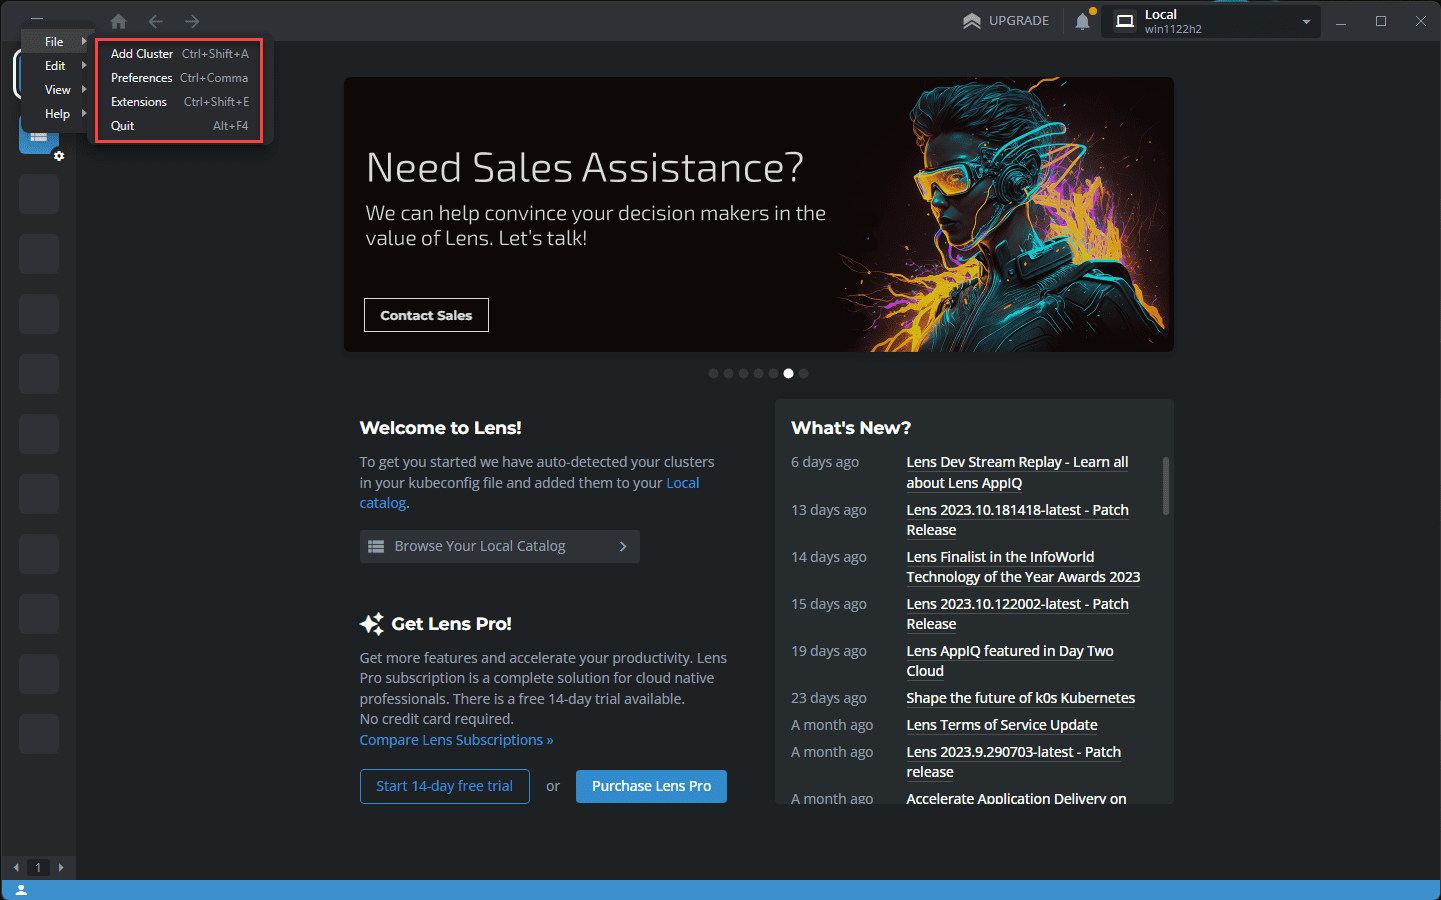Open Lens Dev Stream Replay news link
Screen dimensions: 1441x900
point(1017,472)
